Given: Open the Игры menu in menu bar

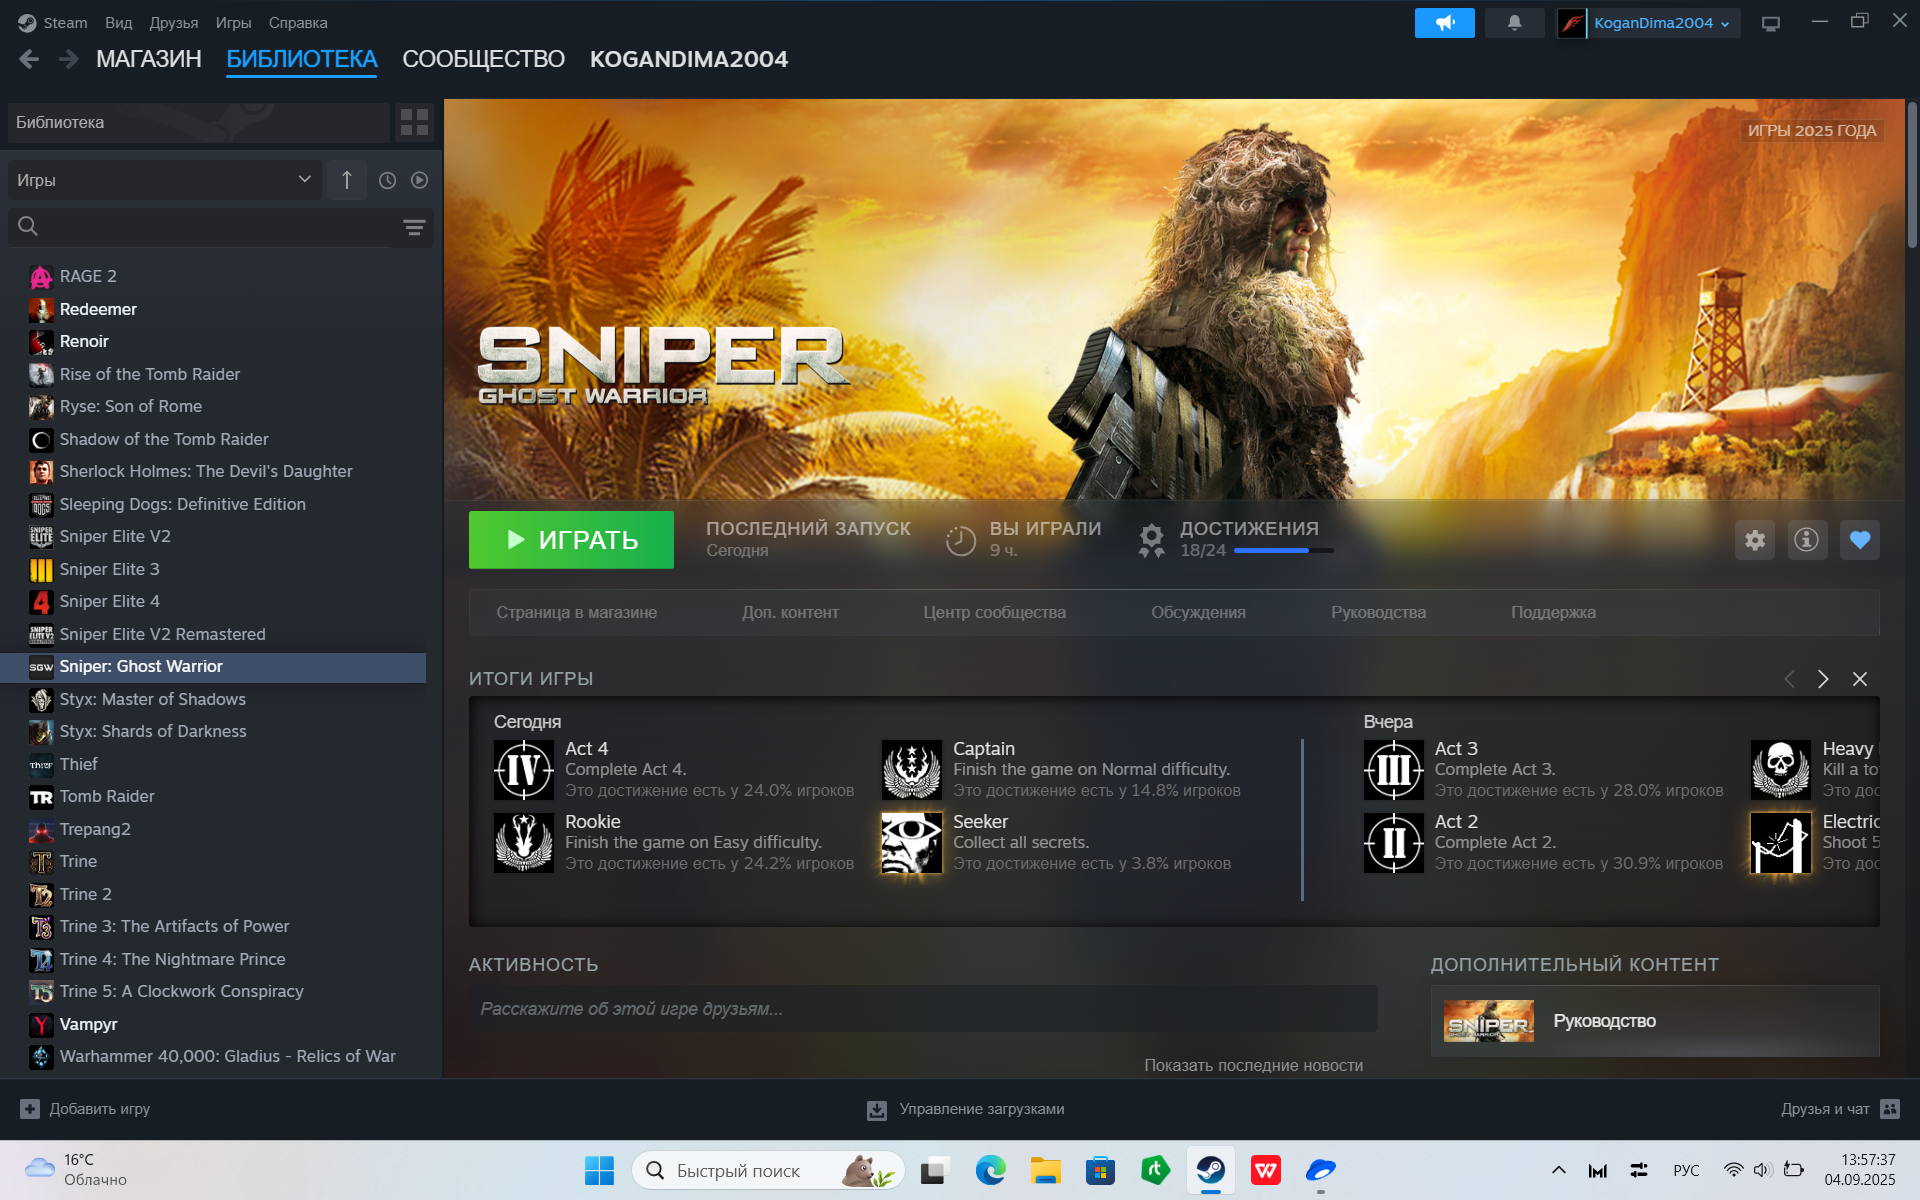Looking at the screenshot, I should [234, 22].
